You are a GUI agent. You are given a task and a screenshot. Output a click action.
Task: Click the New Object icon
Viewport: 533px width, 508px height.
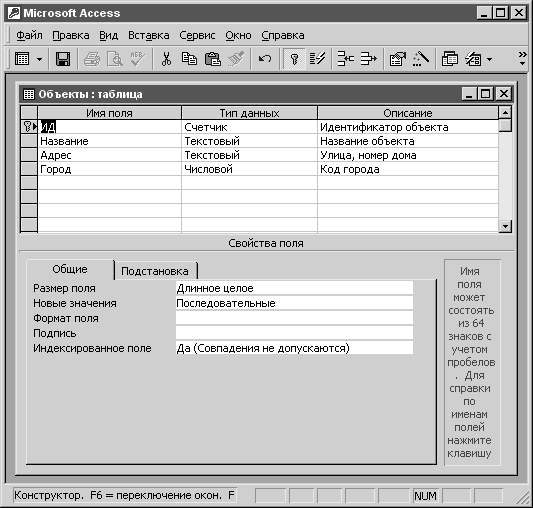point(473,59)
